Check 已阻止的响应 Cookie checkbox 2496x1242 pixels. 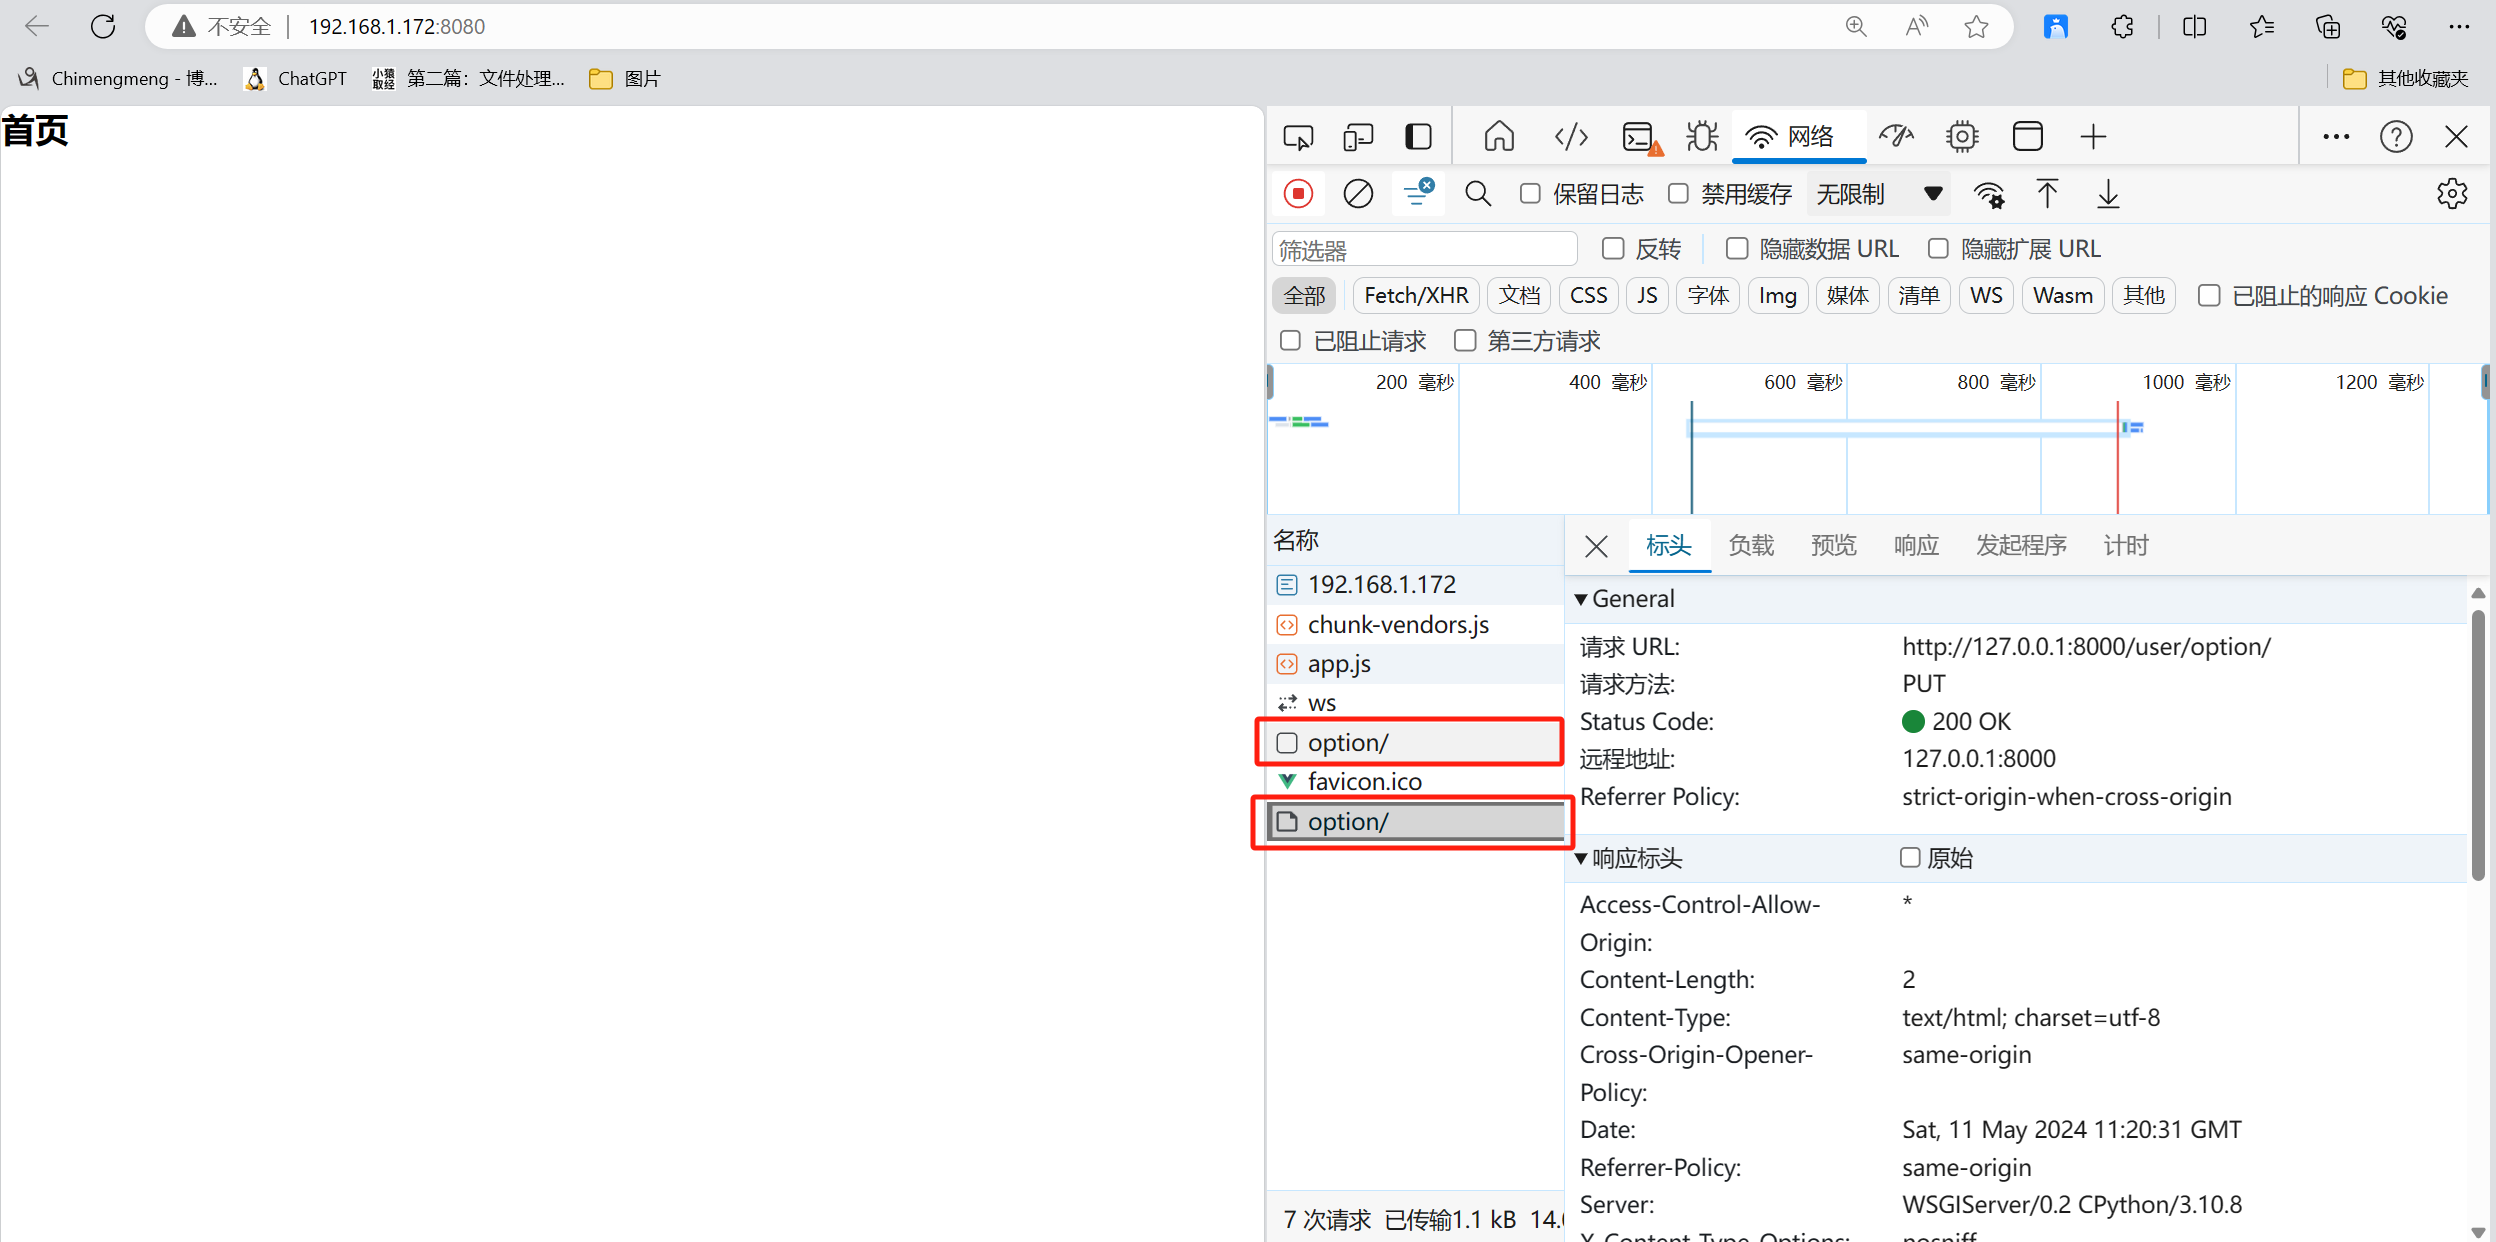coord(2209,295)
